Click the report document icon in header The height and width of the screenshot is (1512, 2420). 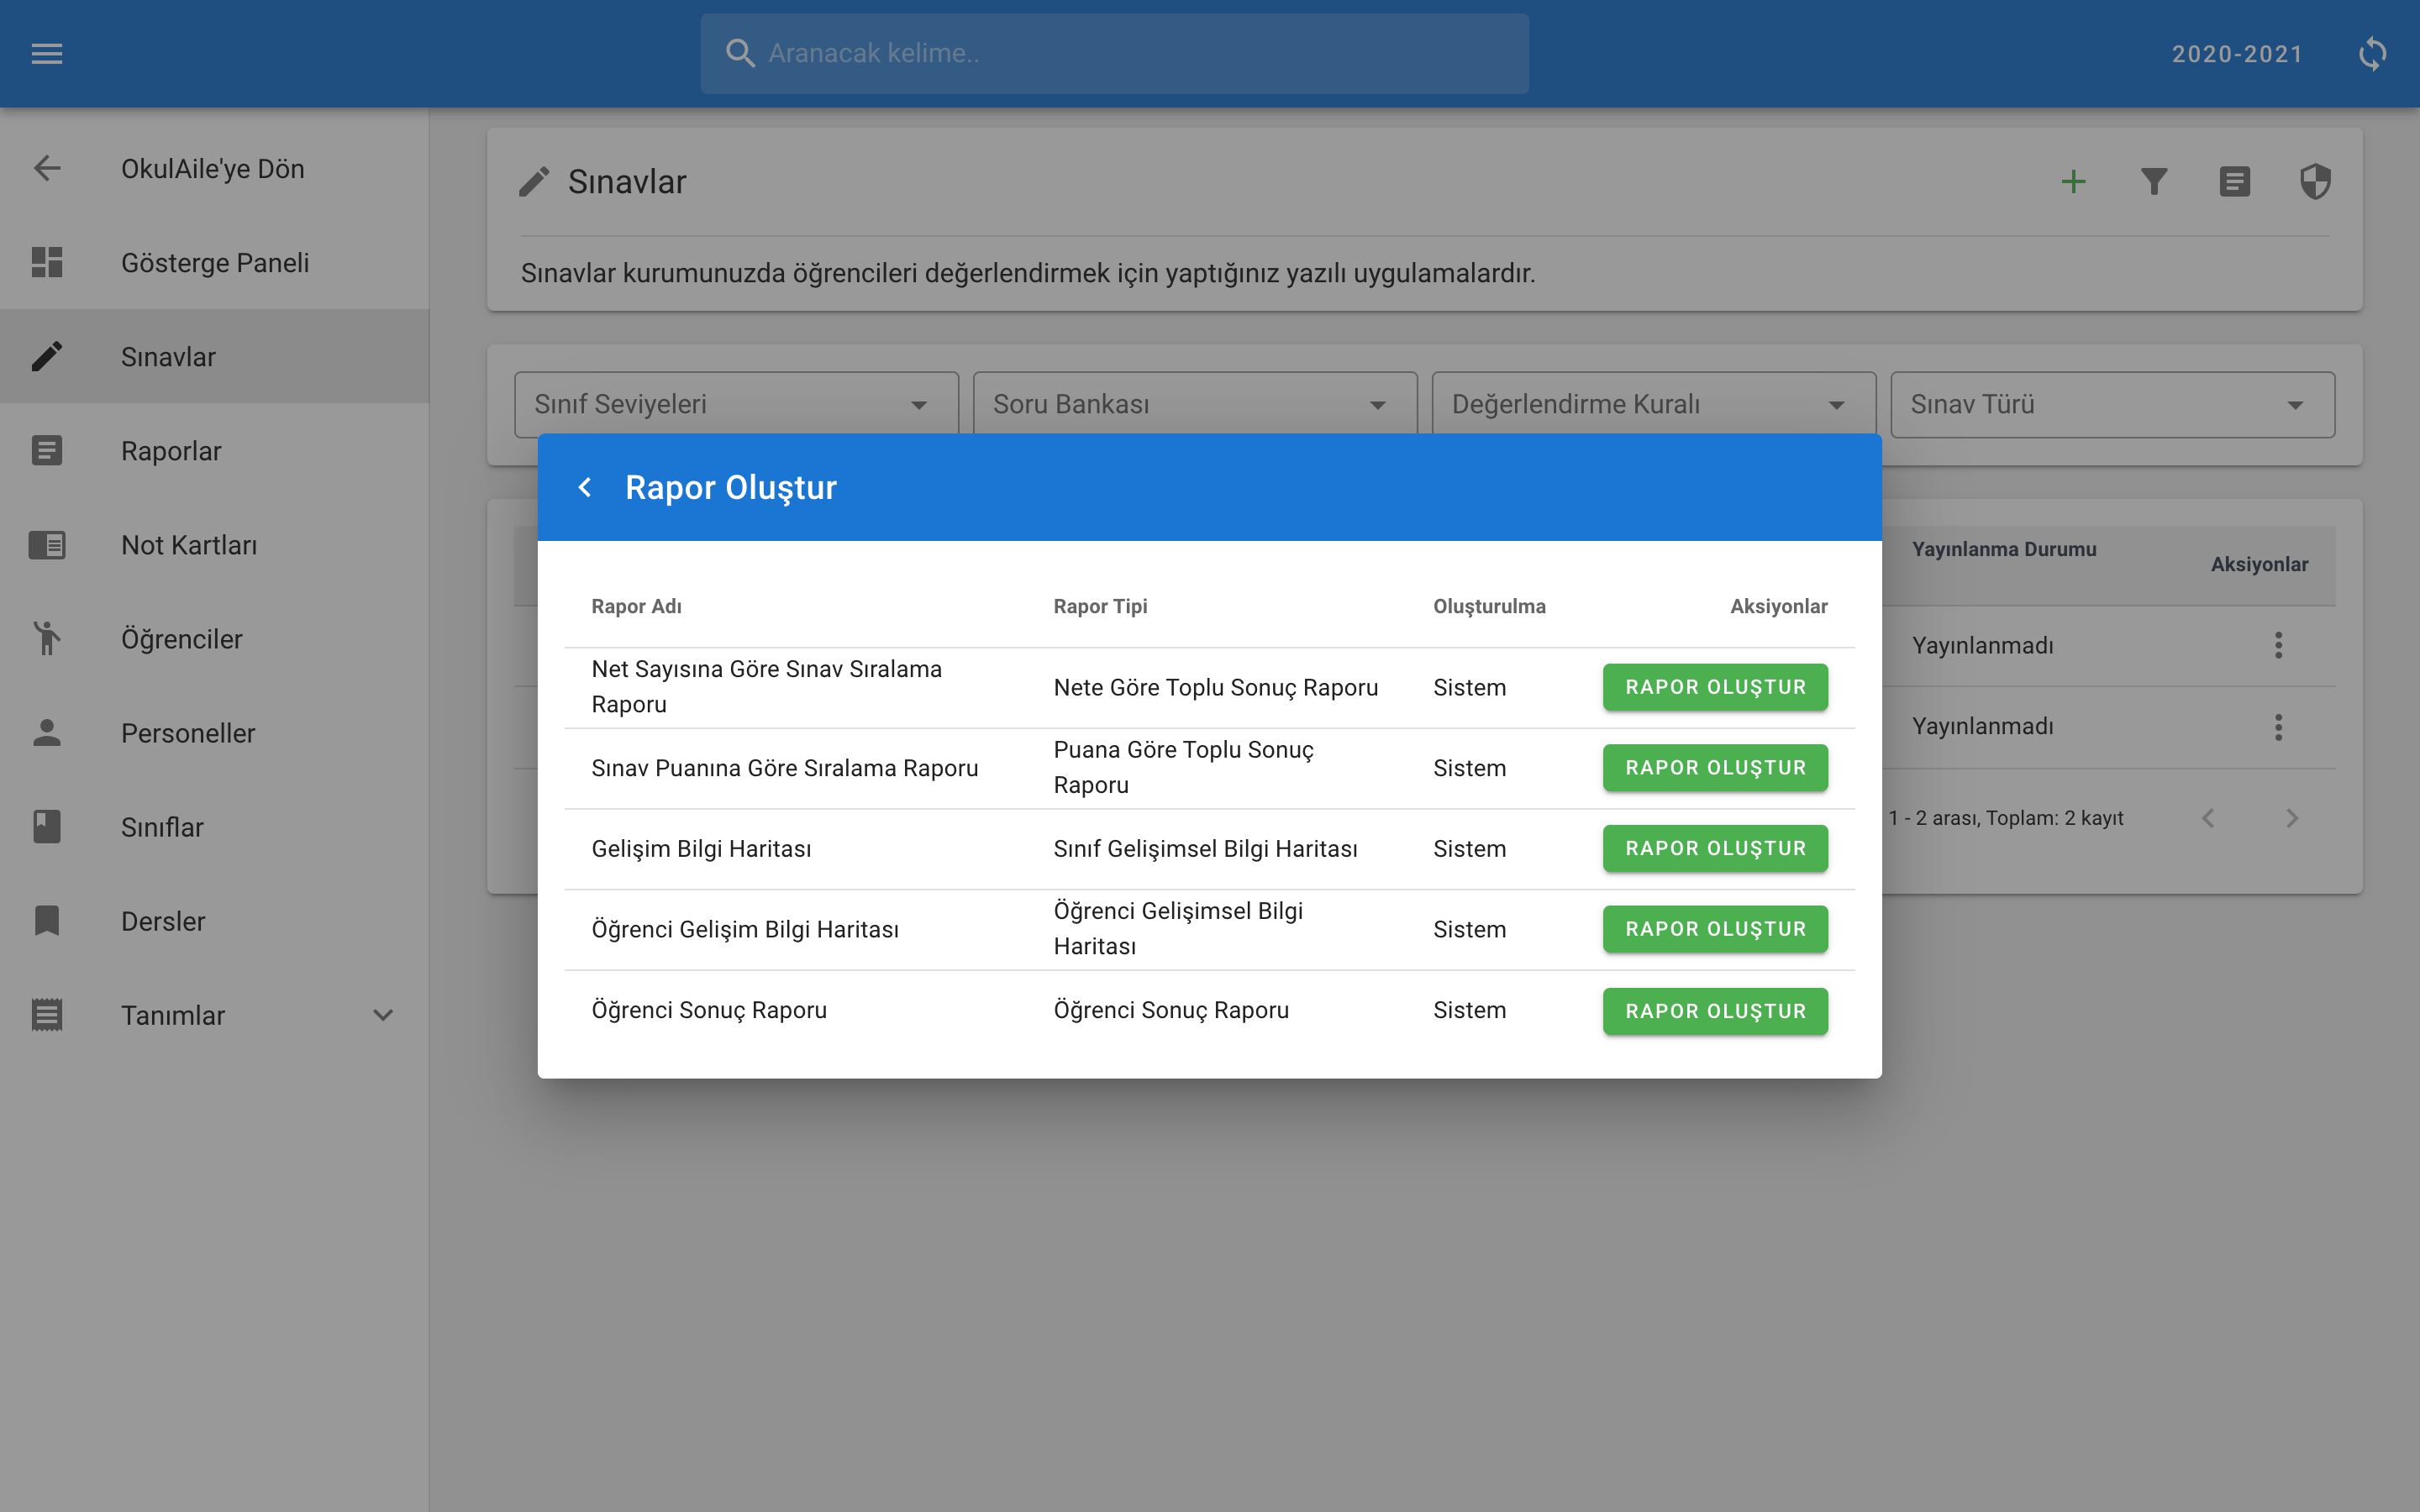(x=2234, y=182)
